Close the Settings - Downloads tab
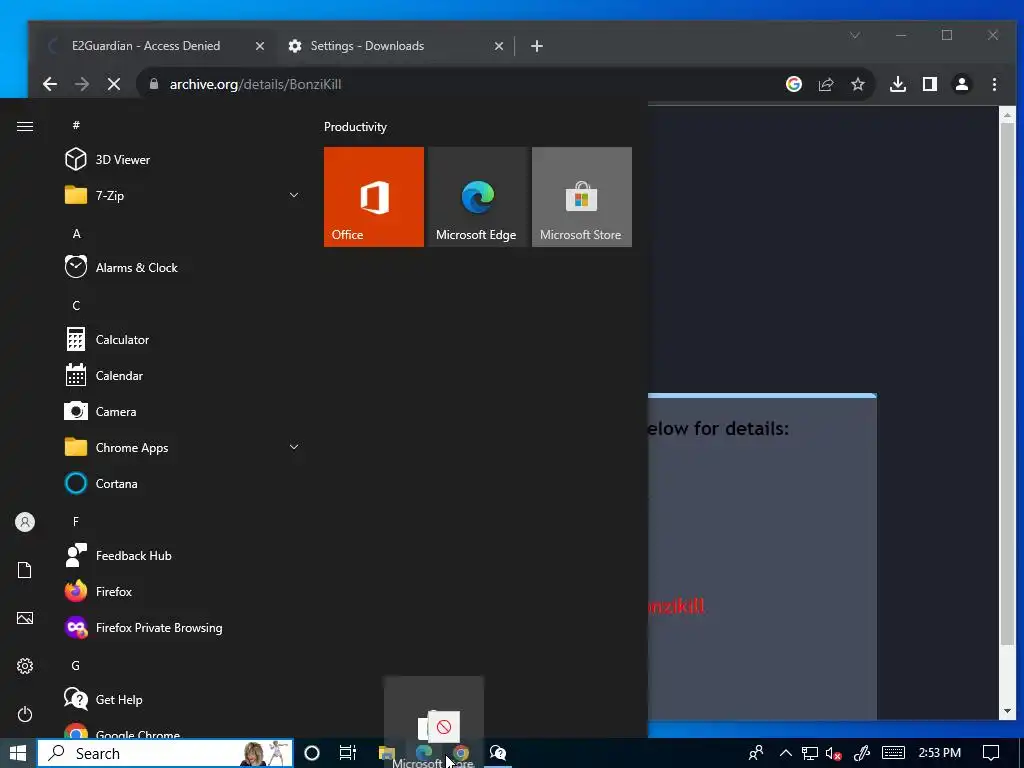Screen dimensions: 1024x768 click(499, 46)
